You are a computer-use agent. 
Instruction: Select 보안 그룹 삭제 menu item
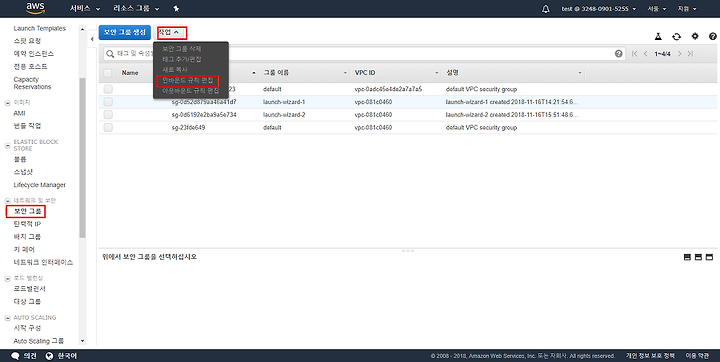tap(182, 49)
